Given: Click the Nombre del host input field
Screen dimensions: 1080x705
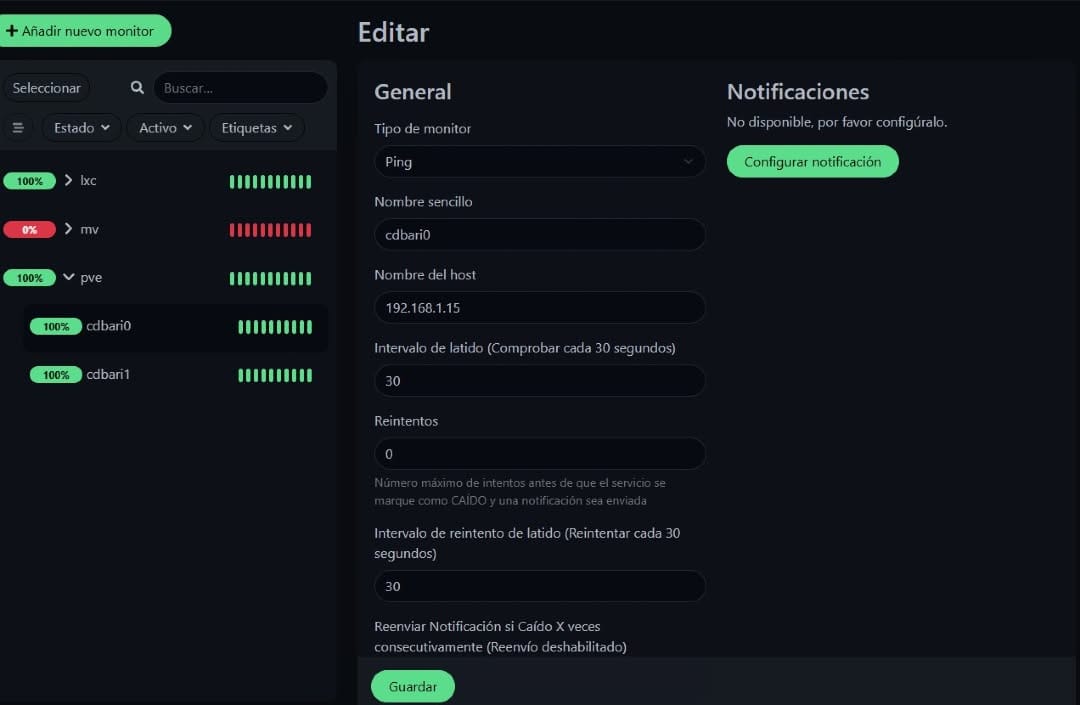Looking at the screenshot, I should tap(539, 308).
